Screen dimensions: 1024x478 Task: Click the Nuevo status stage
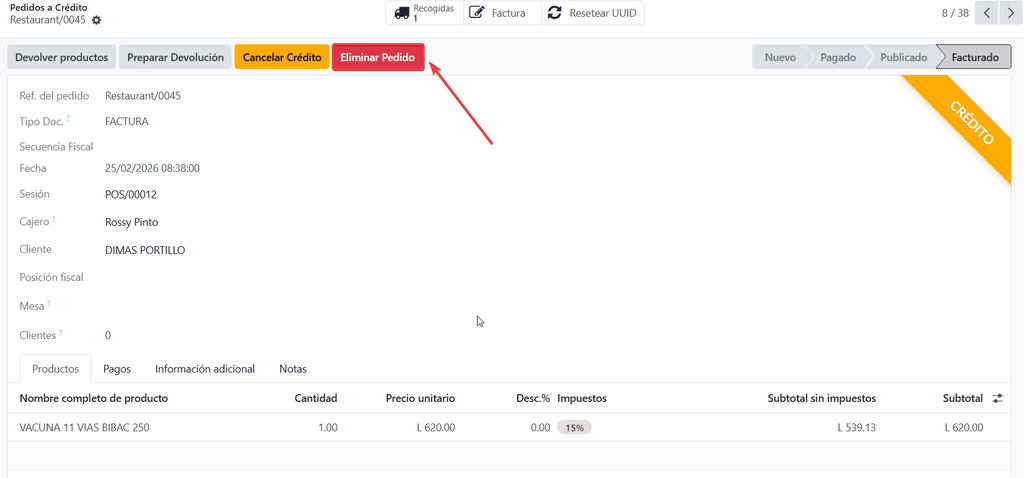780,57
